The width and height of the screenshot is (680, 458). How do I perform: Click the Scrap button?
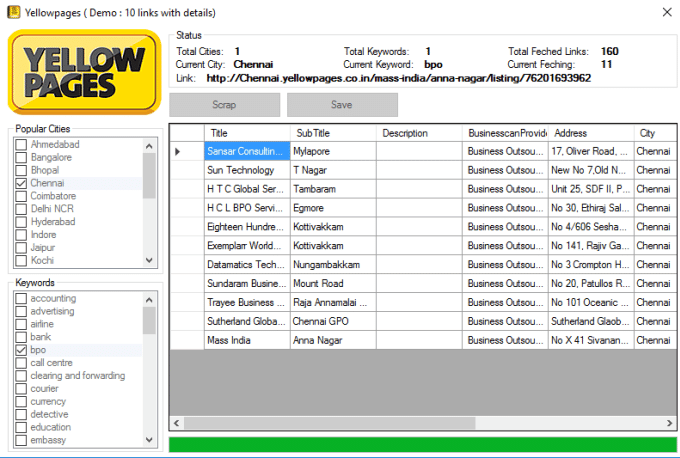point(224,105)
